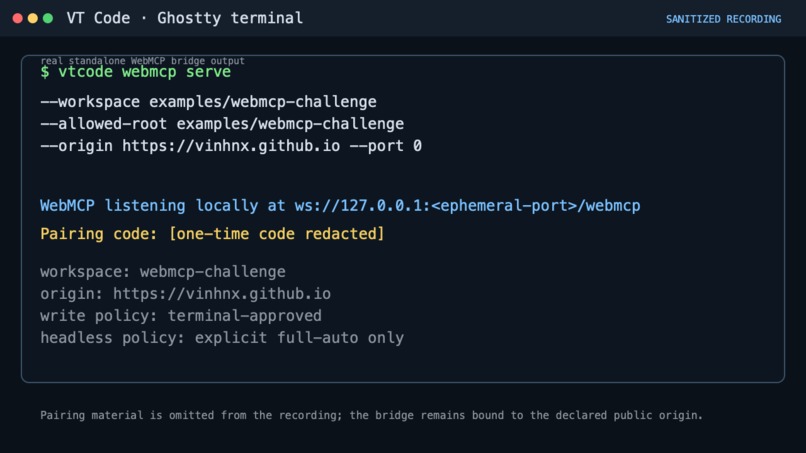Click the 'Pairing code: [one-time code redacted]' line

(212, 234)
